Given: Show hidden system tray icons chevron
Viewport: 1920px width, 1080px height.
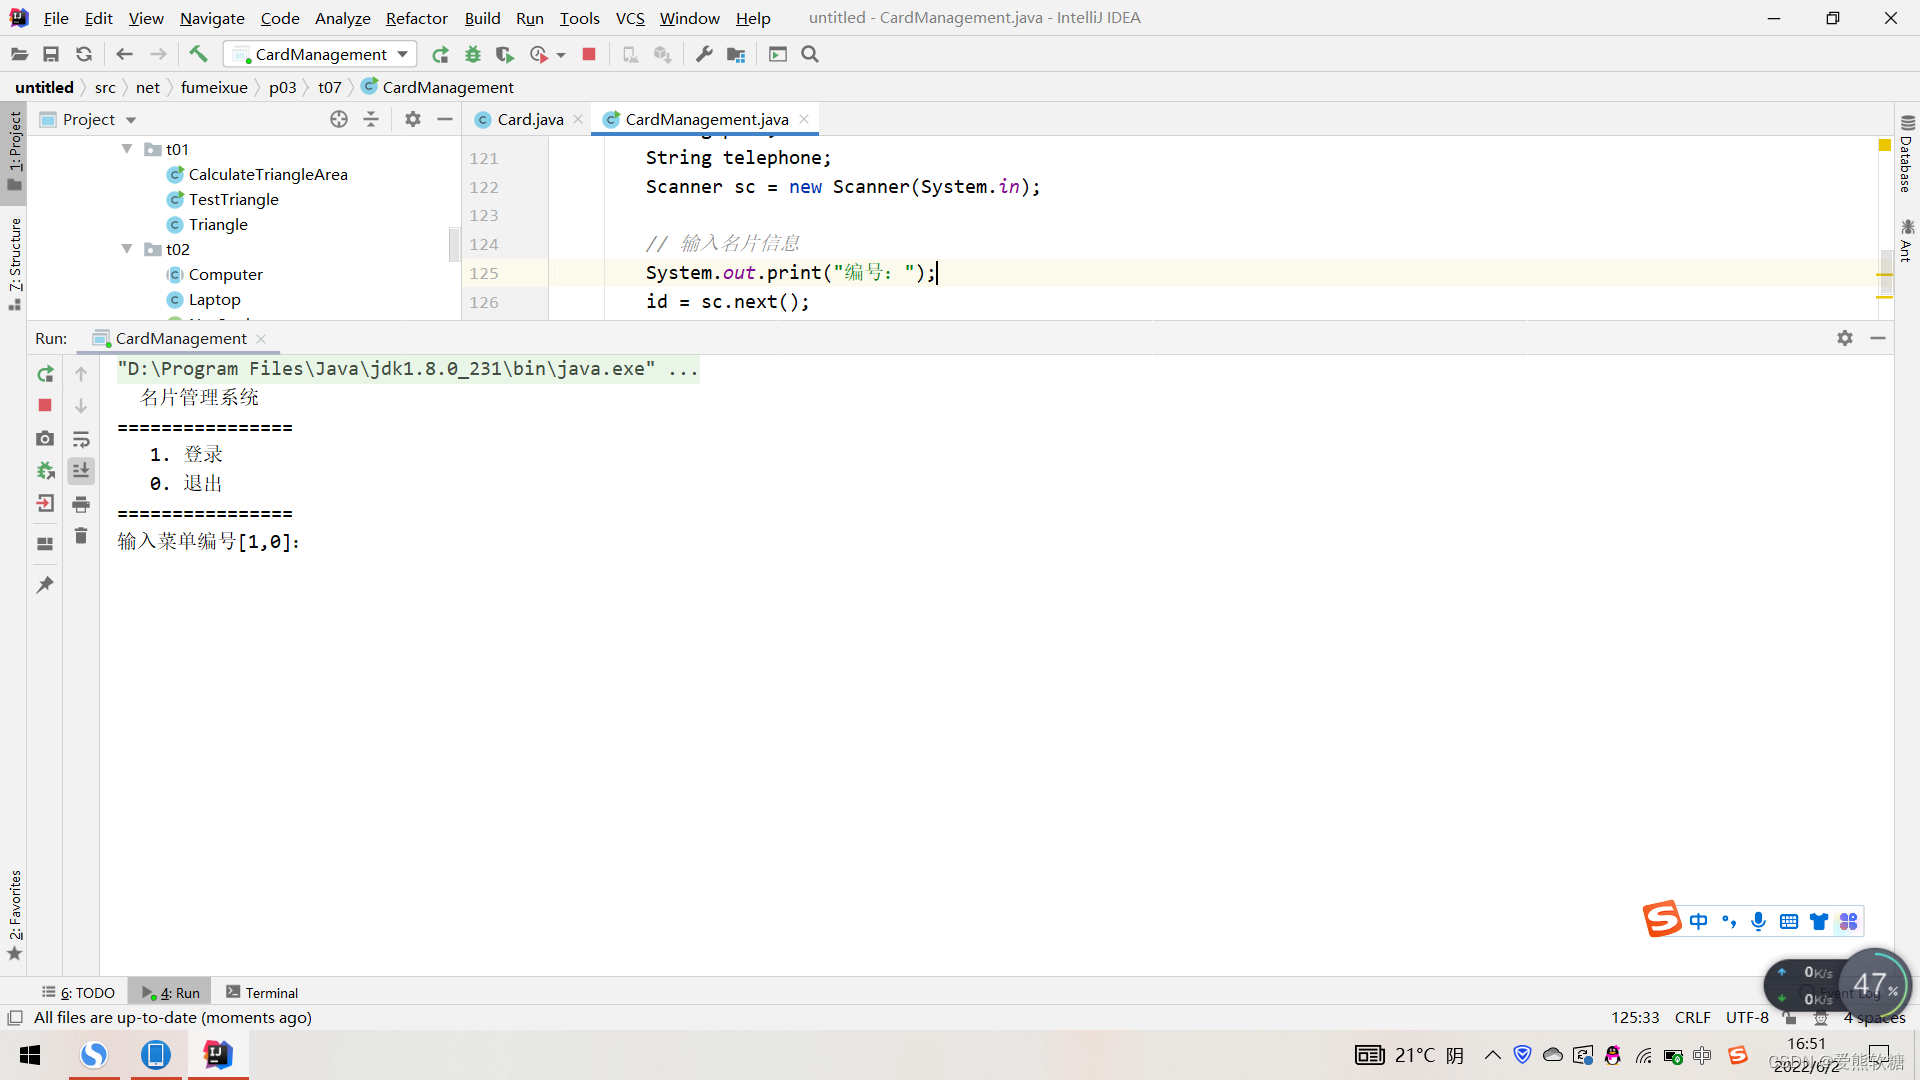Looking at the screenshot, I should [x=1492, y=1055].
